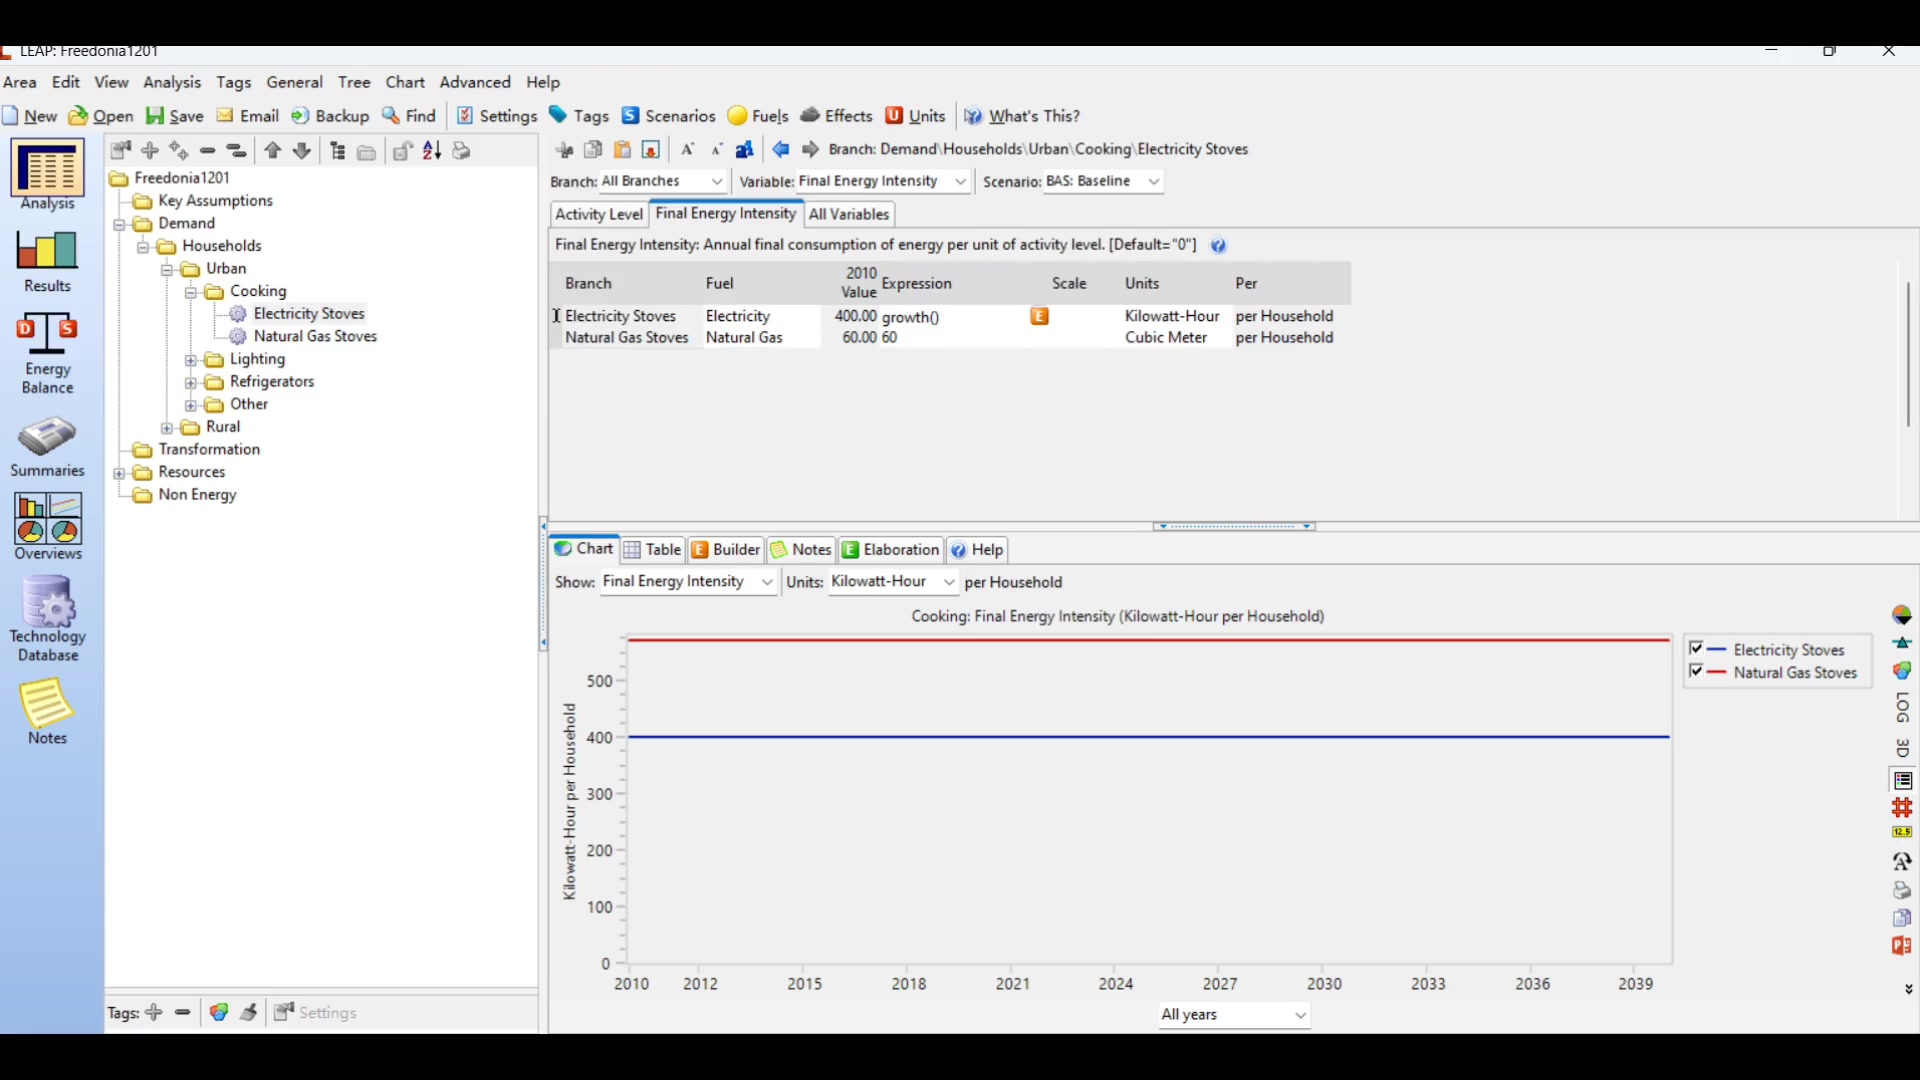Toggle 3D chart view
This screenshot has width=1920, height=1080.
tap(1902, 748)
